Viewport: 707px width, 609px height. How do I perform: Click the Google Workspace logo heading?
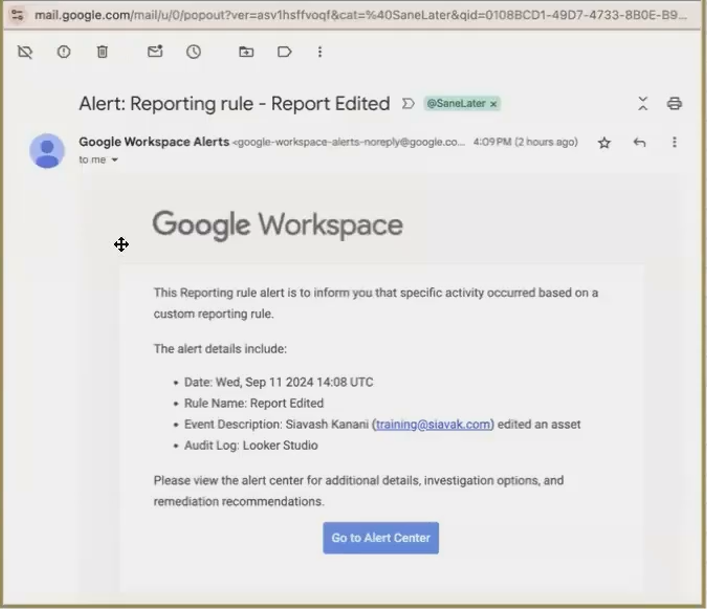click(277, 224)
